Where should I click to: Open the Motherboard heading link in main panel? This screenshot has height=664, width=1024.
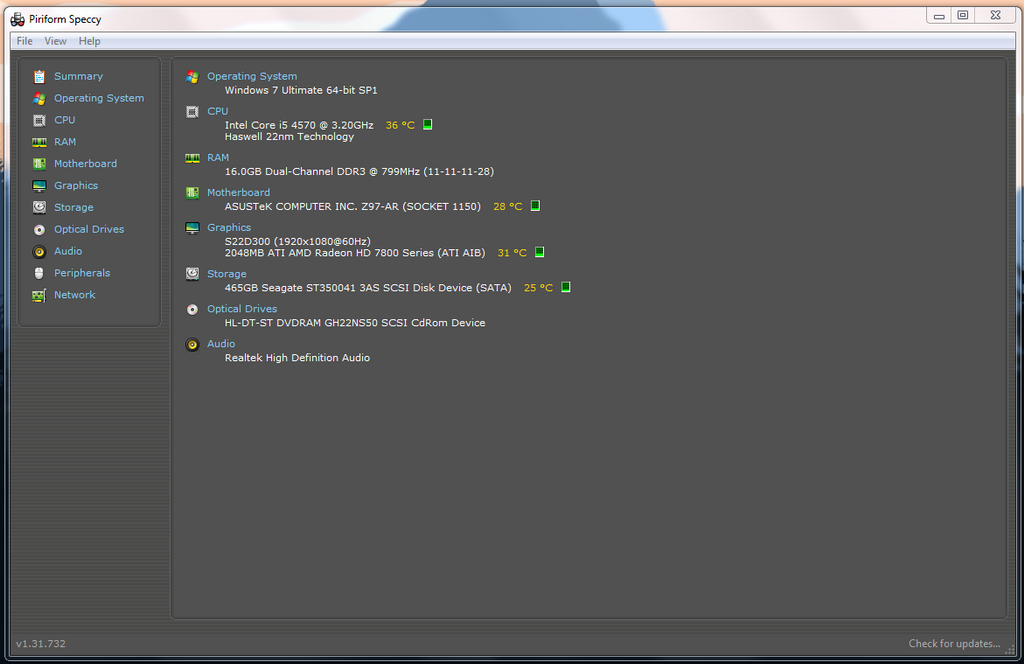pos(238,193)
